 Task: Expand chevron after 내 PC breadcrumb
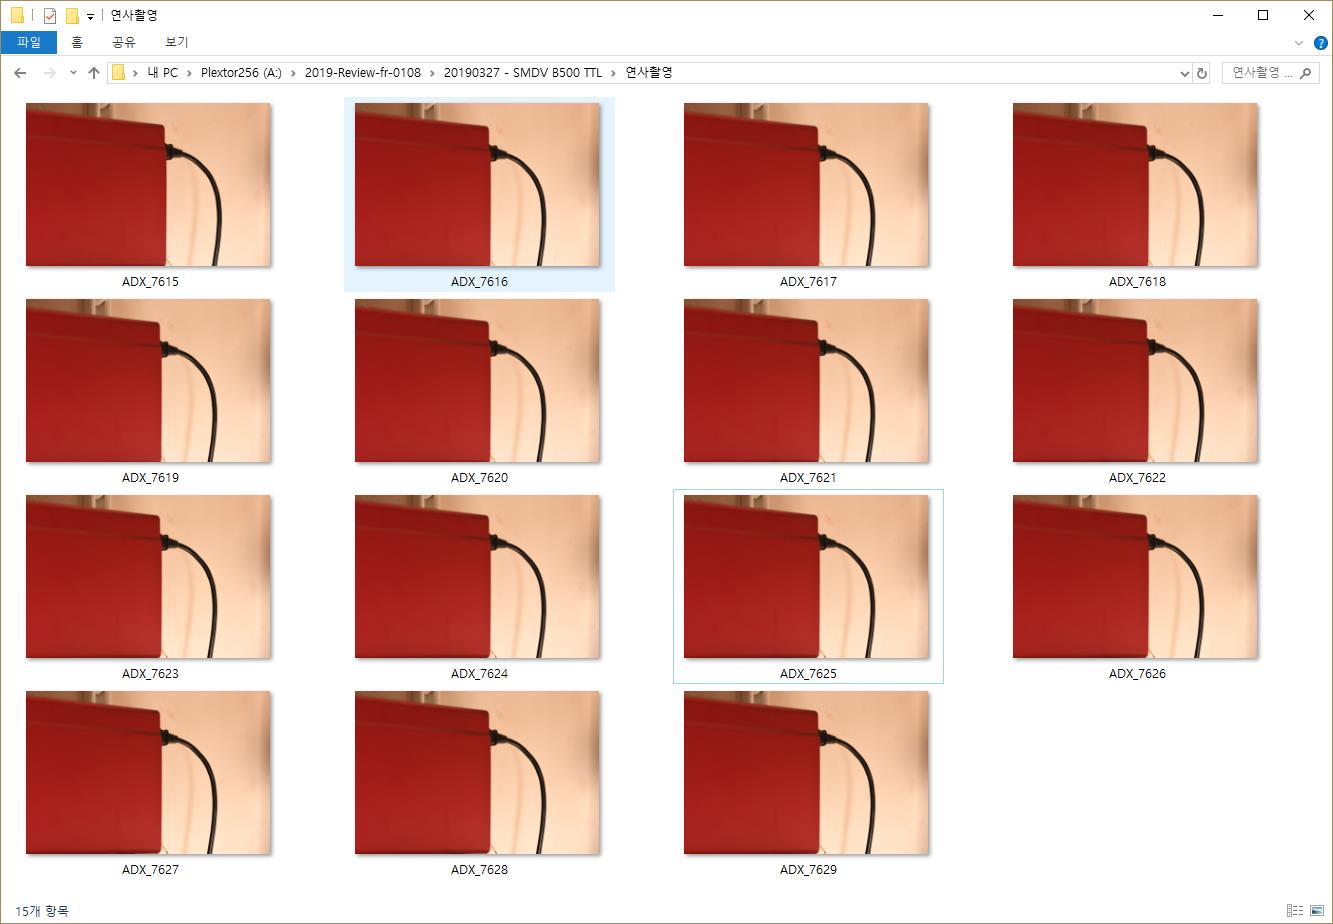pos(189,73)
